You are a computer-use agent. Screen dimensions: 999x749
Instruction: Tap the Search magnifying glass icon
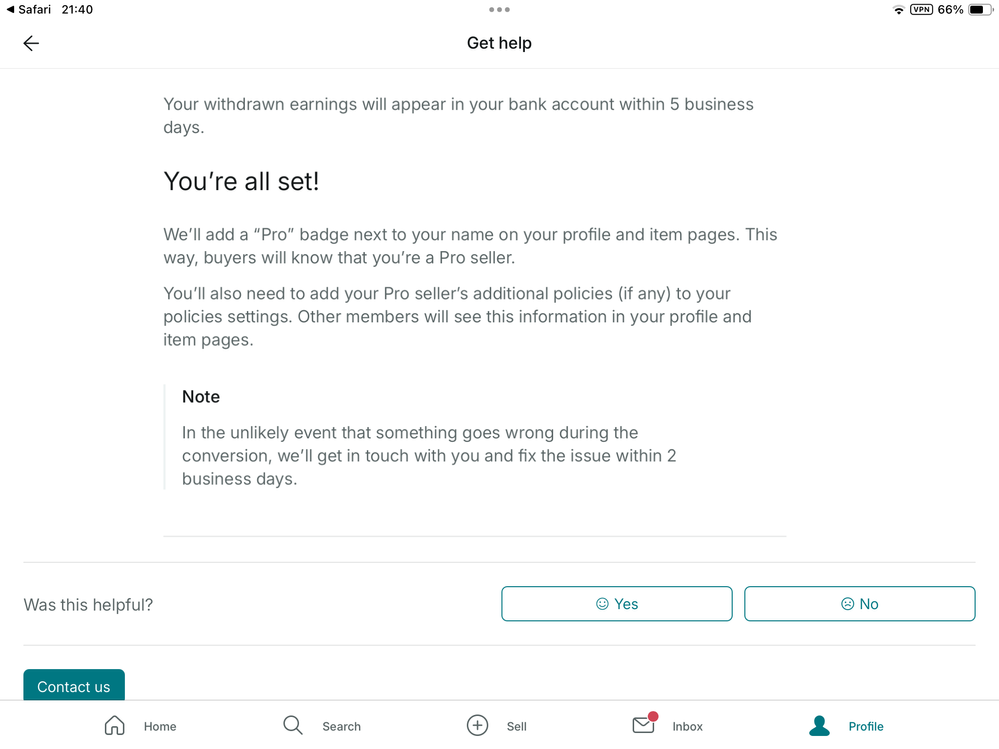292,725
